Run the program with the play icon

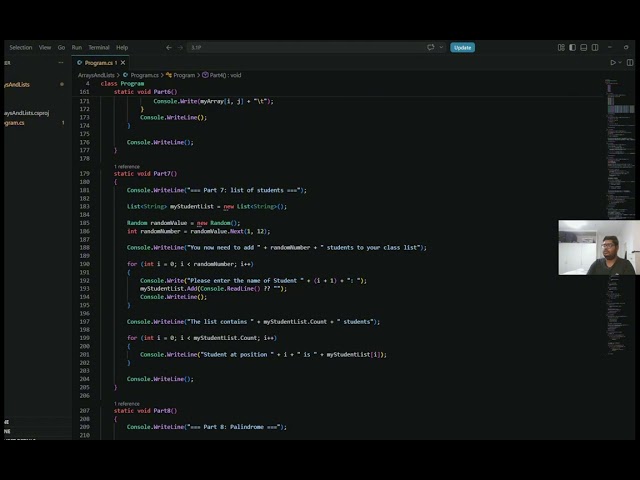coord(613,62)
